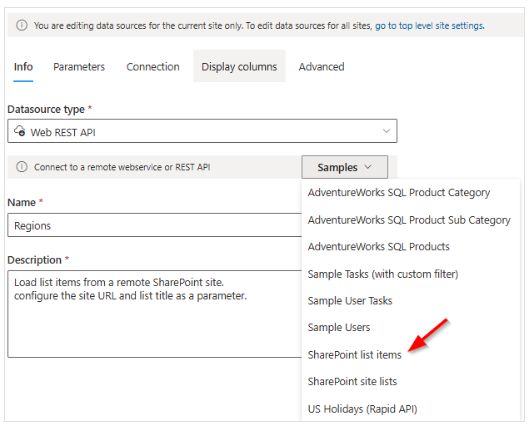Open the Advanced tab
This screenshot has width=530, height=432.
click(321, 67)
